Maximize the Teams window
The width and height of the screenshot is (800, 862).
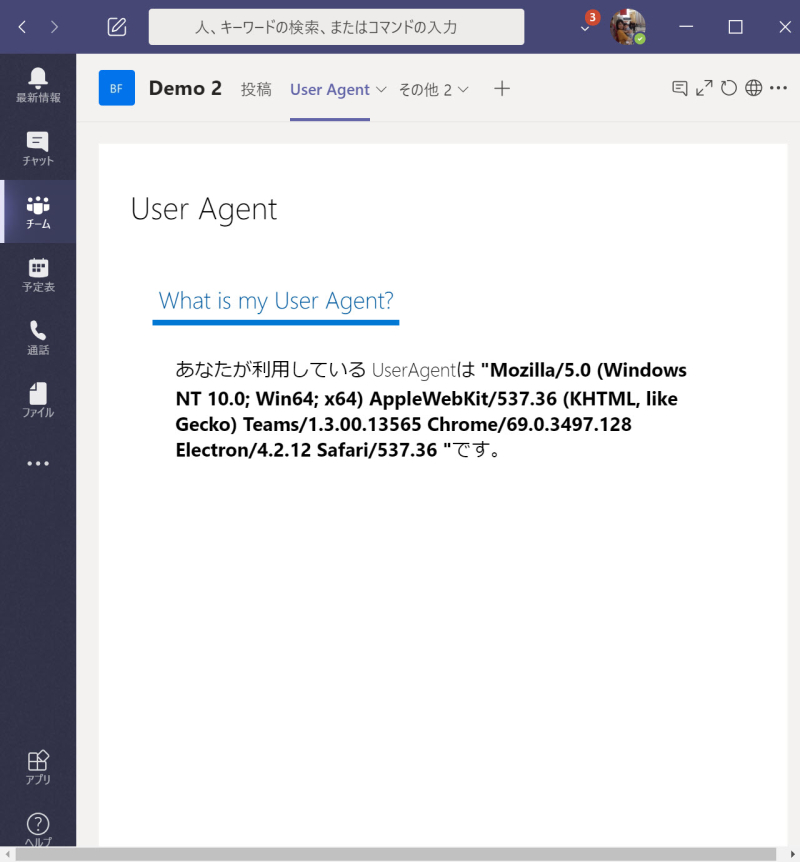click(x=735, y=26)
